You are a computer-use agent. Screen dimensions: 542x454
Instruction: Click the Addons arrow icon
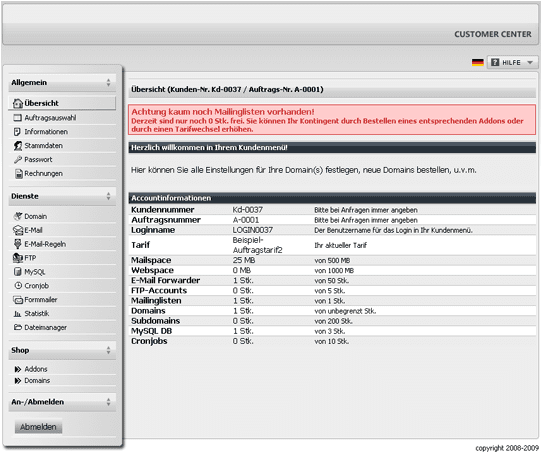tap(18, 369)
